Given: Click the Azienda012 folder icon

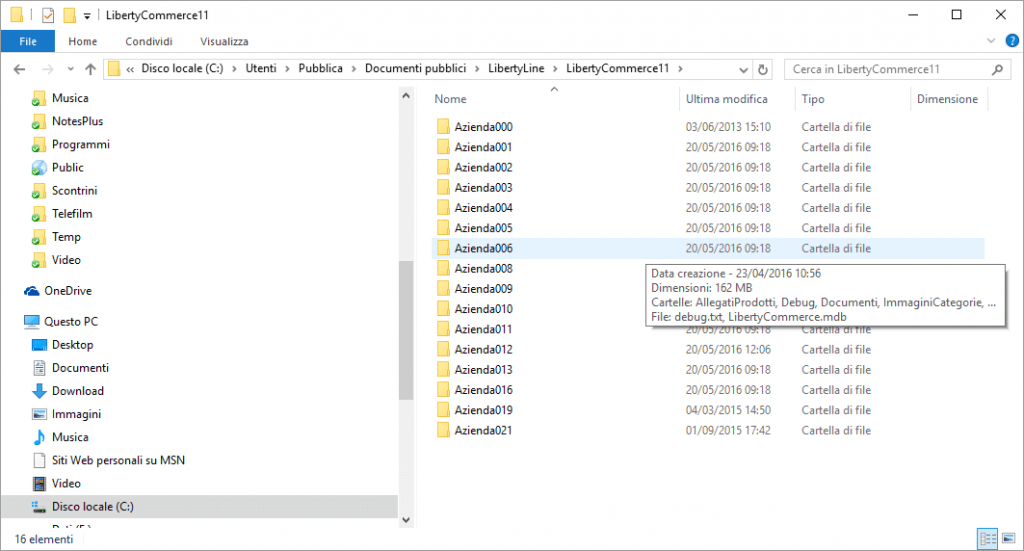Looking at the screenshot, I should (x=443, y=349).
